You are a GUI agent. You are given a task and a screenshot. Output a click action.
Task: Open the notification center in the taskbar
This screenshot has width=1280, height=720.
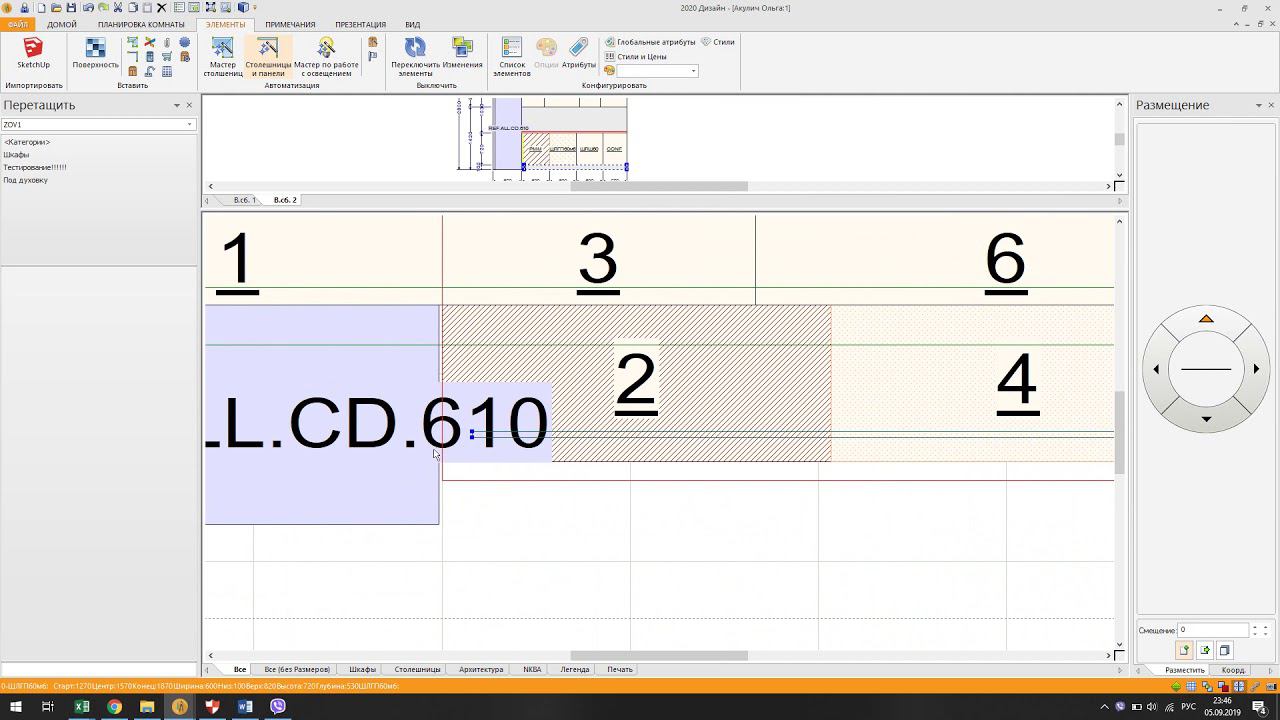[1260, 707]
